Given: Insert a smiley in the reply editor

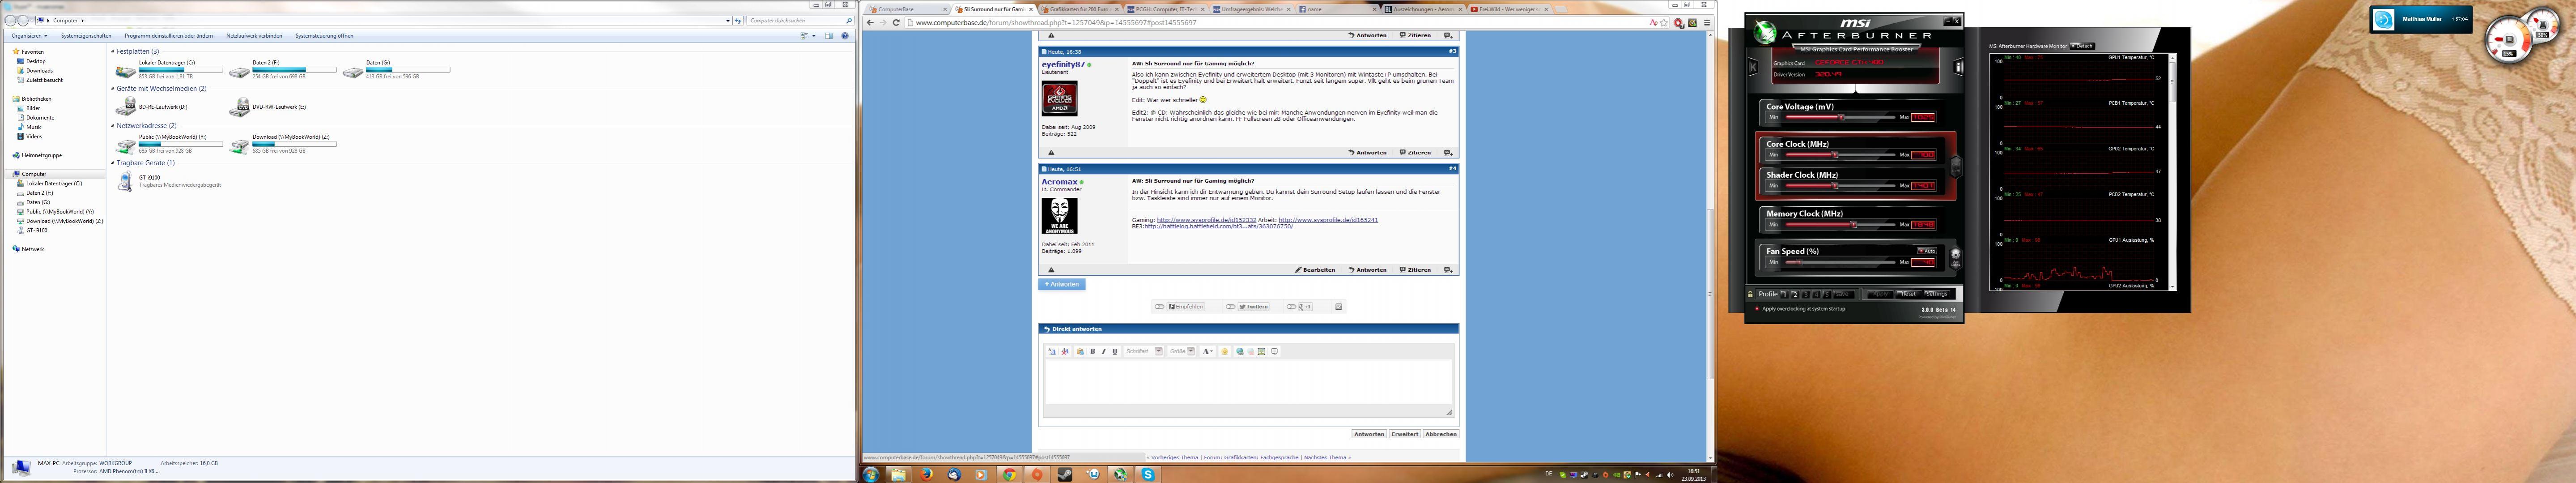Looking at the screenshot, I should [x=1224, y=352].
